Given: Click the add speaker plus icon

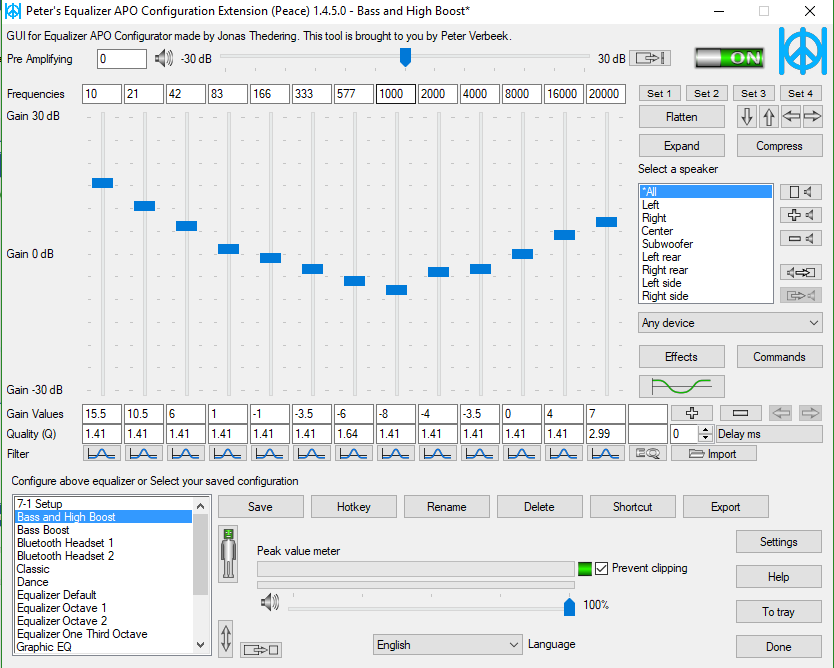Looking at the screenshot, I should (800, 215).
